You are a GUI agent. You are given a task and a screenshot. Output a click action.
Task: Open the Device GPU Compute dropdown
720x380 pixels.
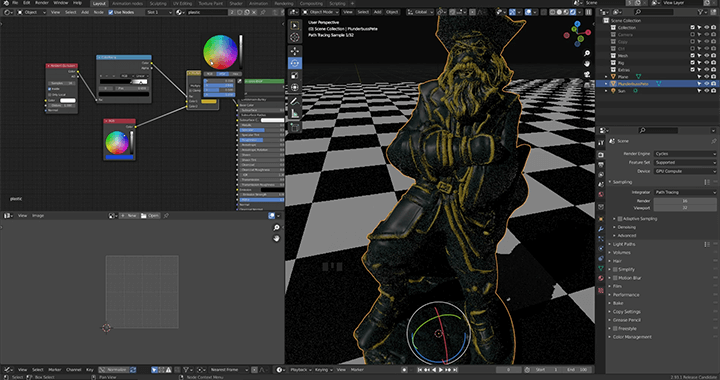(685, 171)
